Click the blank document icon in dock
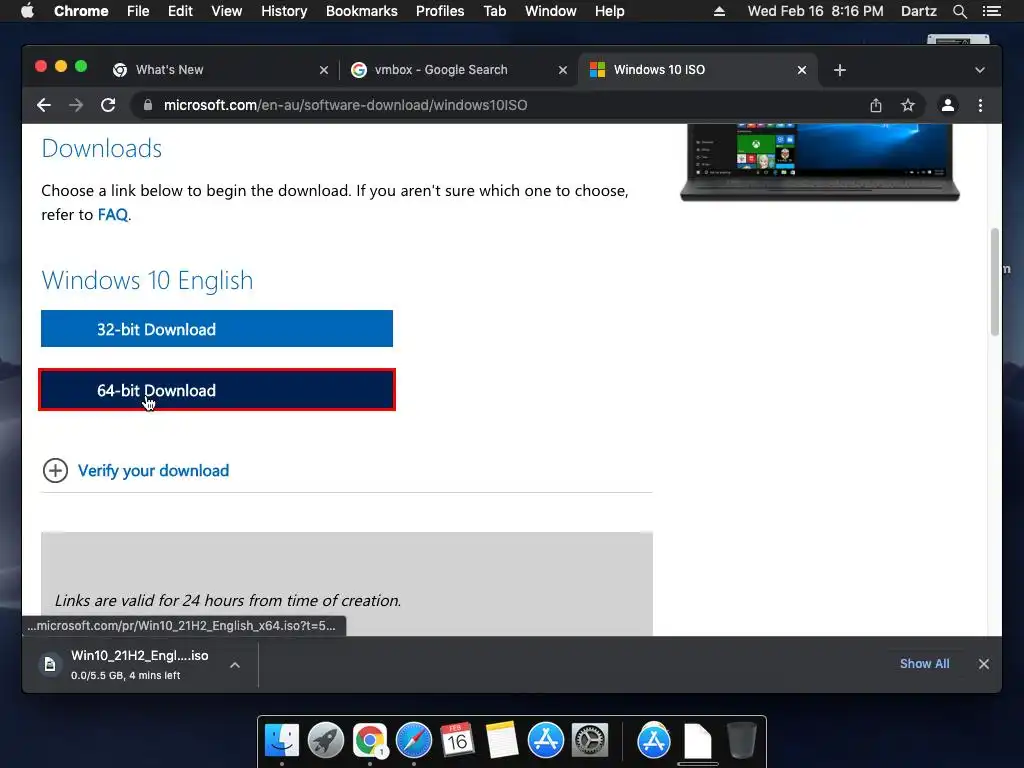 (697, 741)
